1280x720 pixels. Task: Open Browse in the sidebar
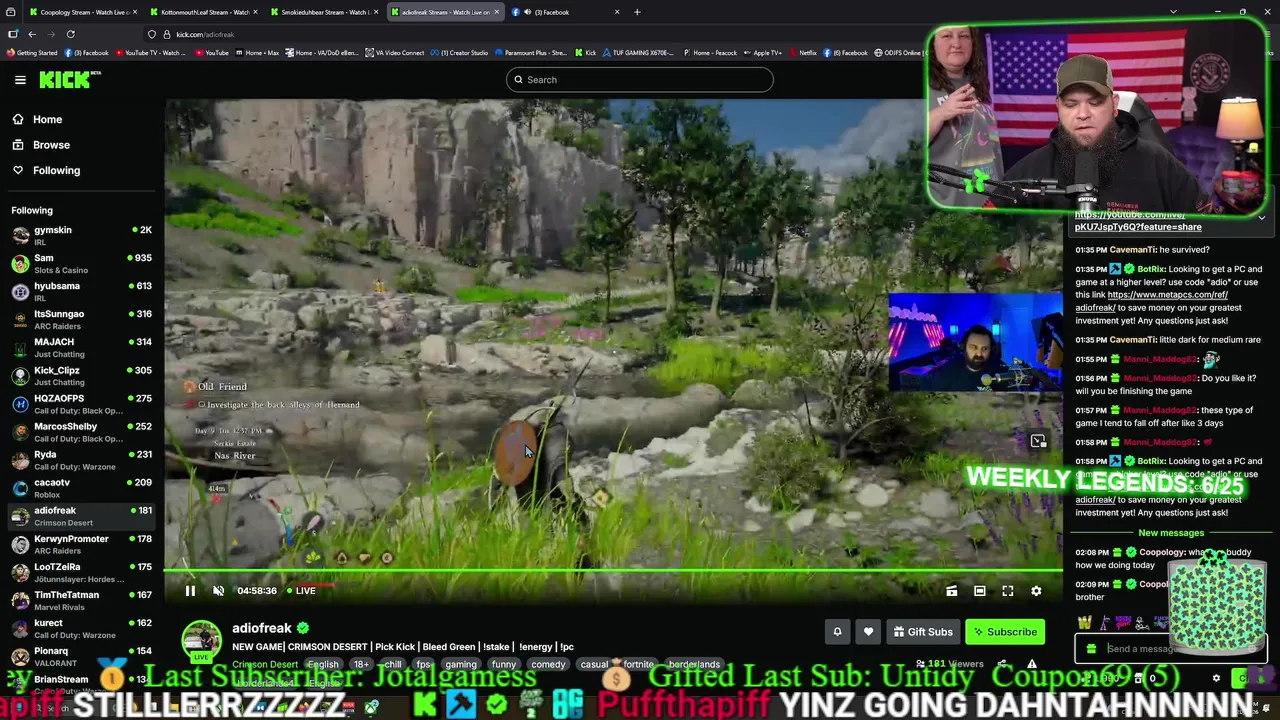pos(51,145)
